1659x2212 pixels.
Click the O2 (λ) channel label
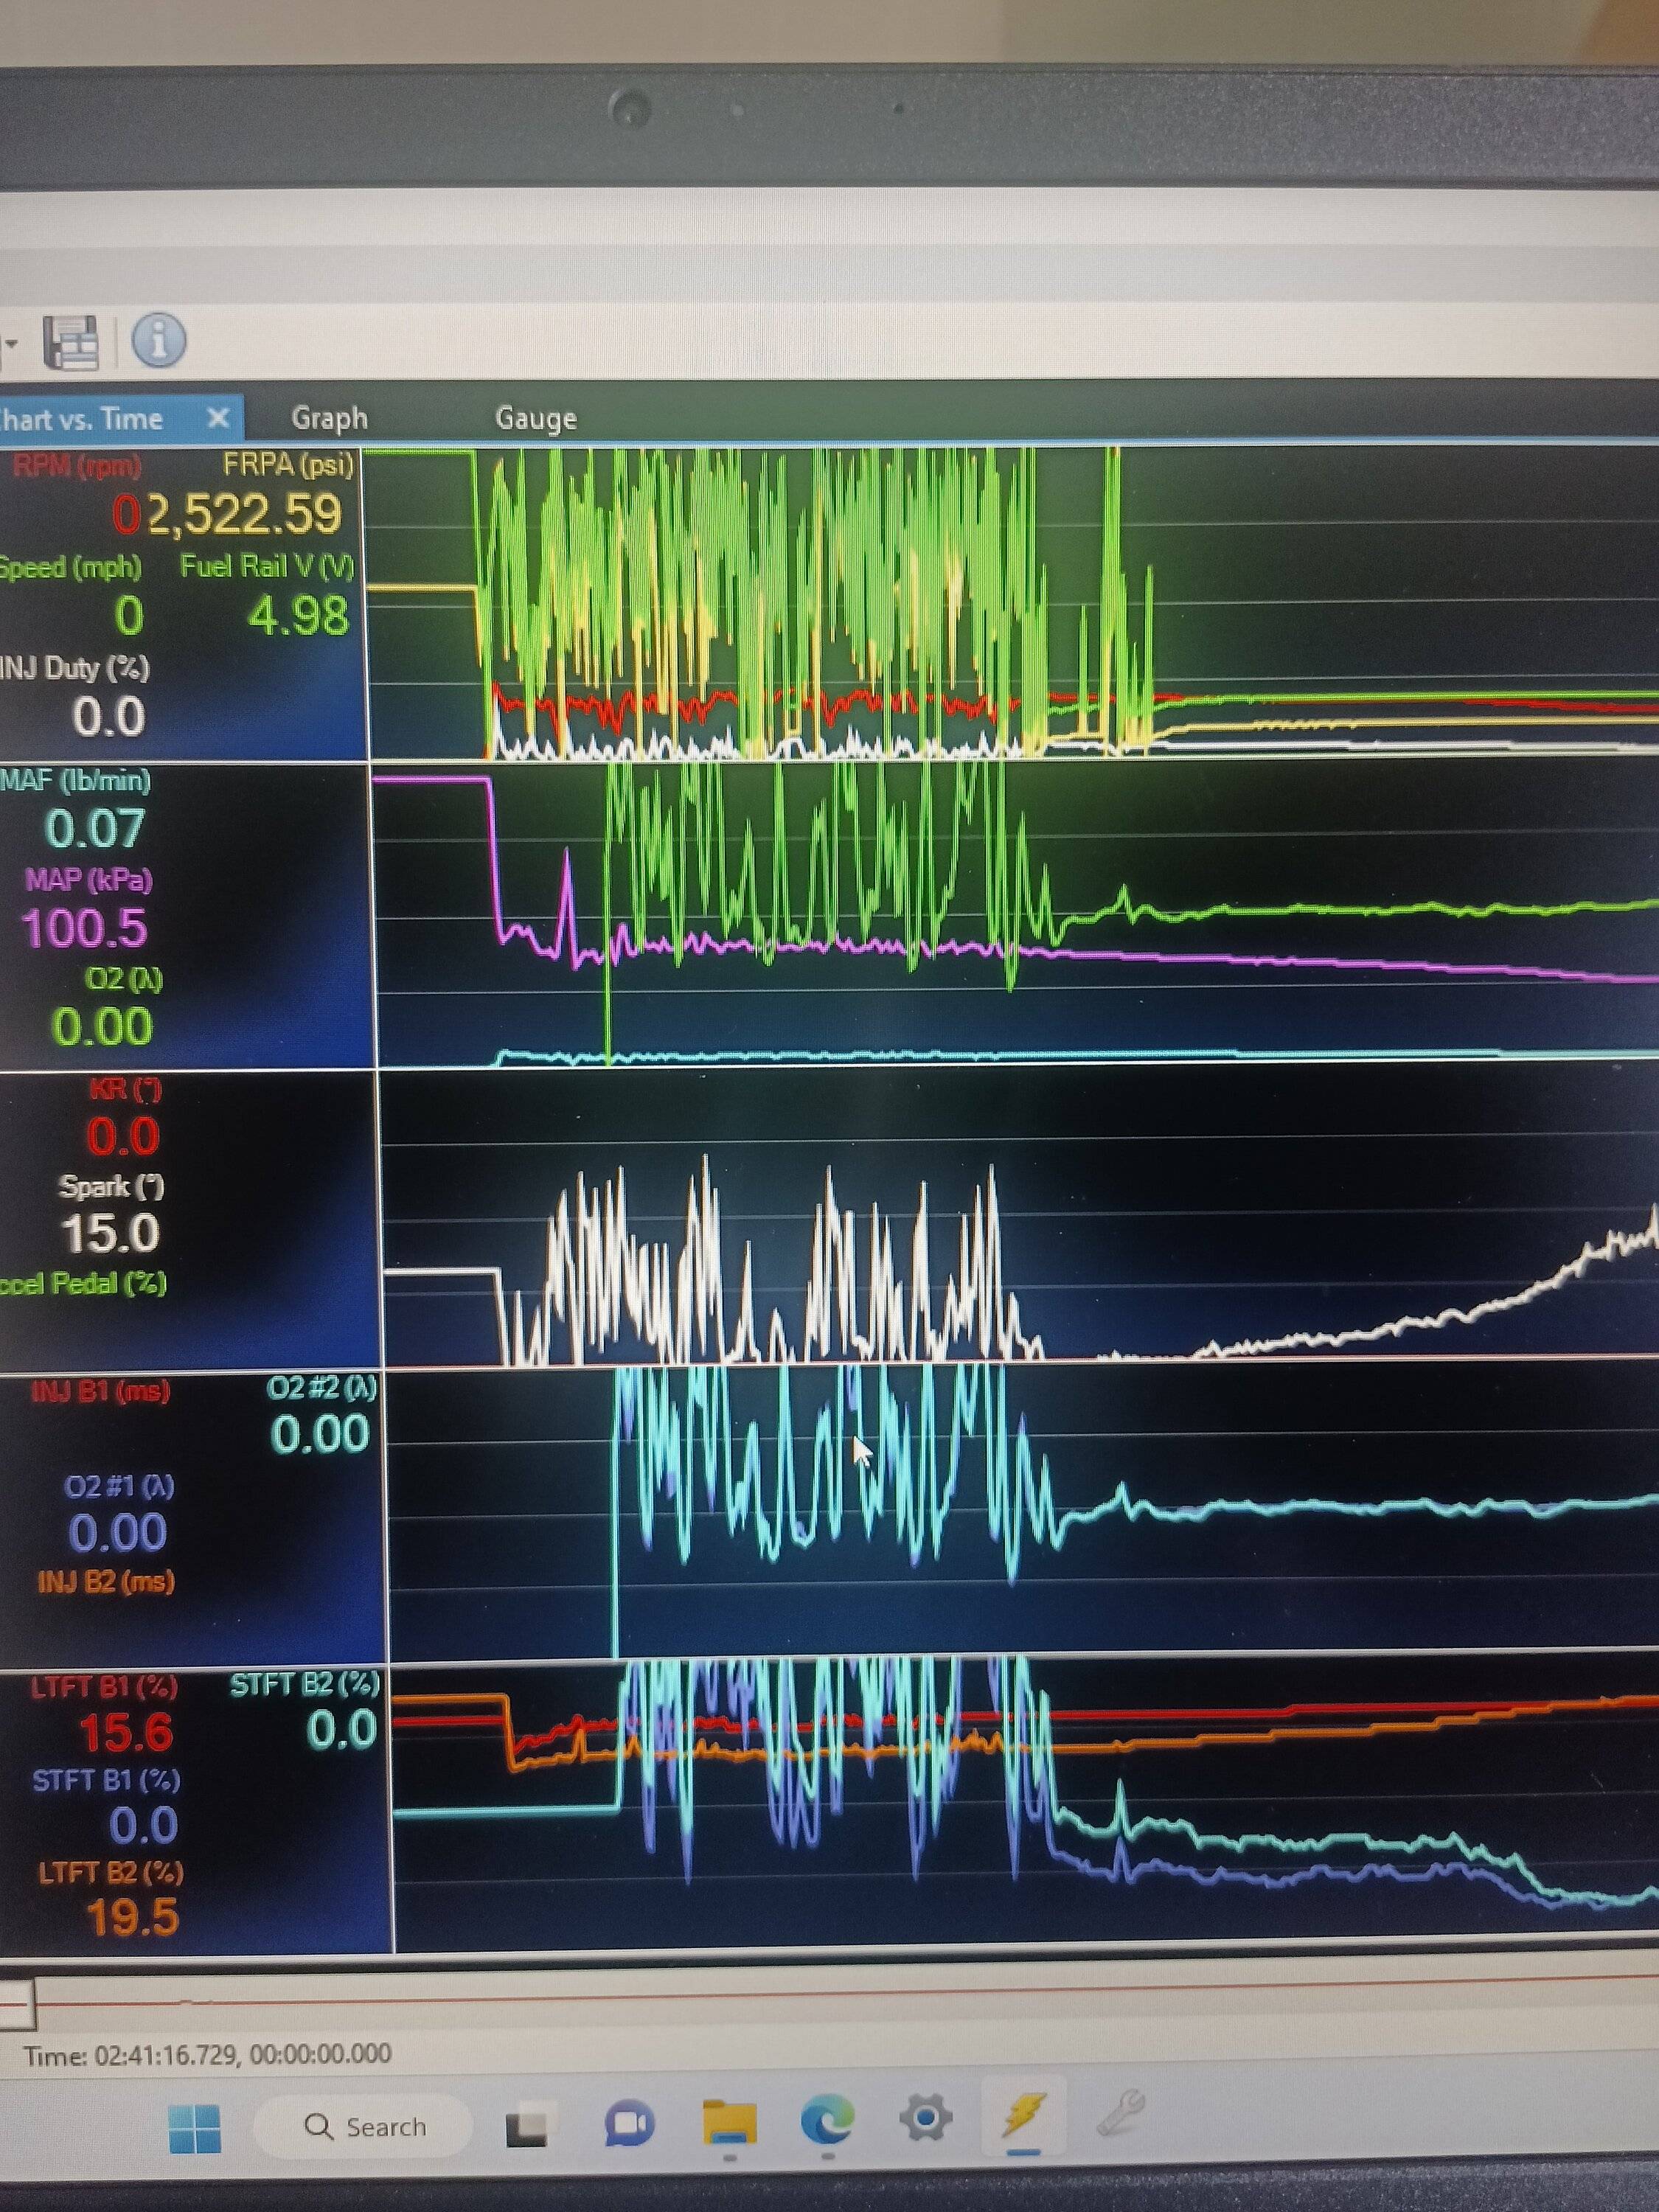[124, 978]
